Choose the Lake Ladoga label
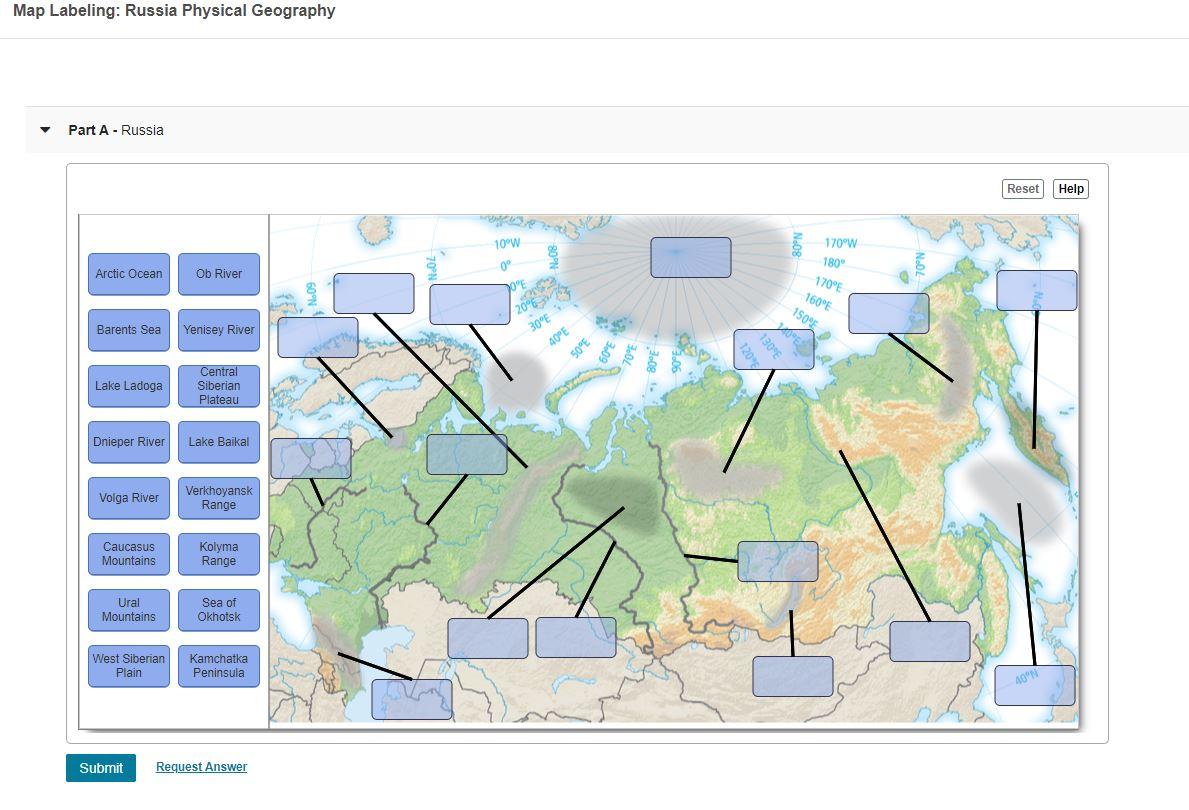The height and width of the screenshot is (810, 1189). (x=129, y=386)
